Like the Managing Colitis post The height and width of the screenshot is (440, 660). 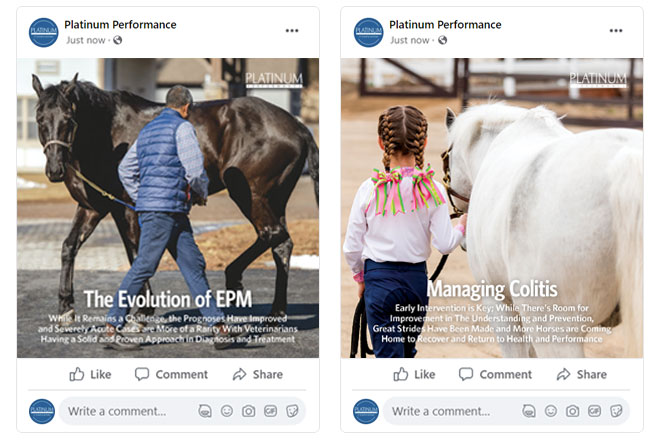click(414, 374)
